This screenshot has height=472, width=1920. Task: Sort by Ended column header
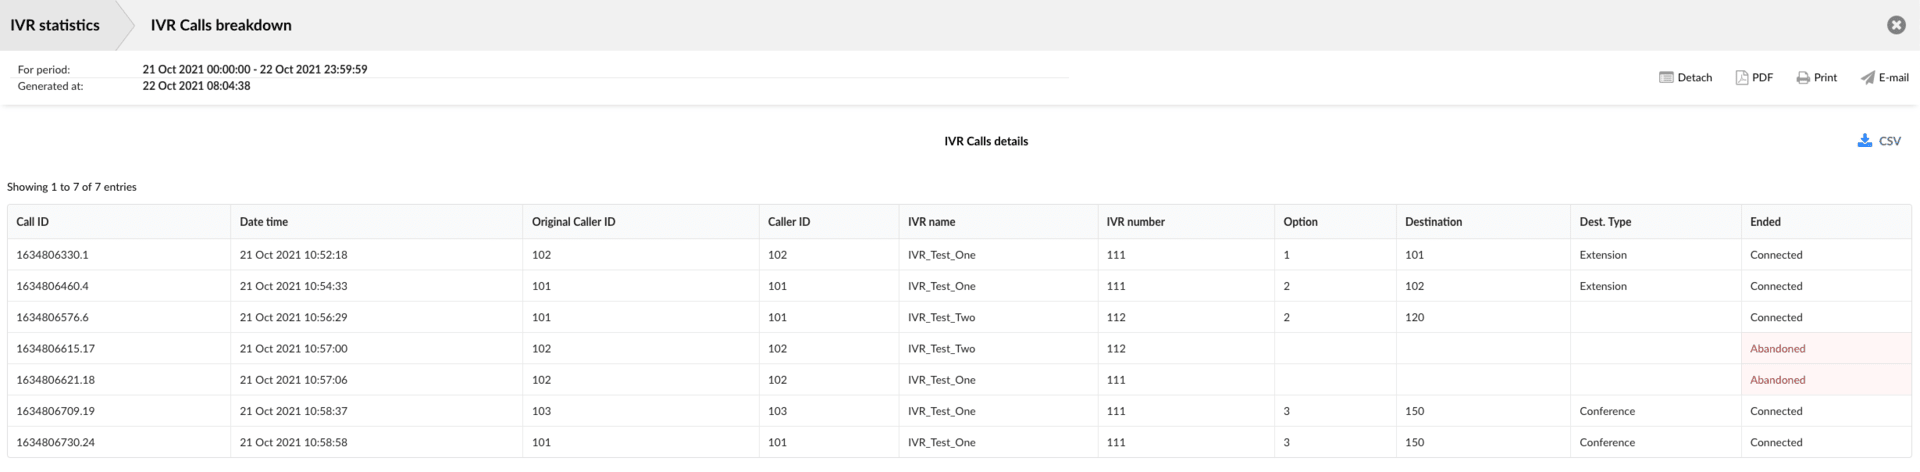[x=1766, y=222]
